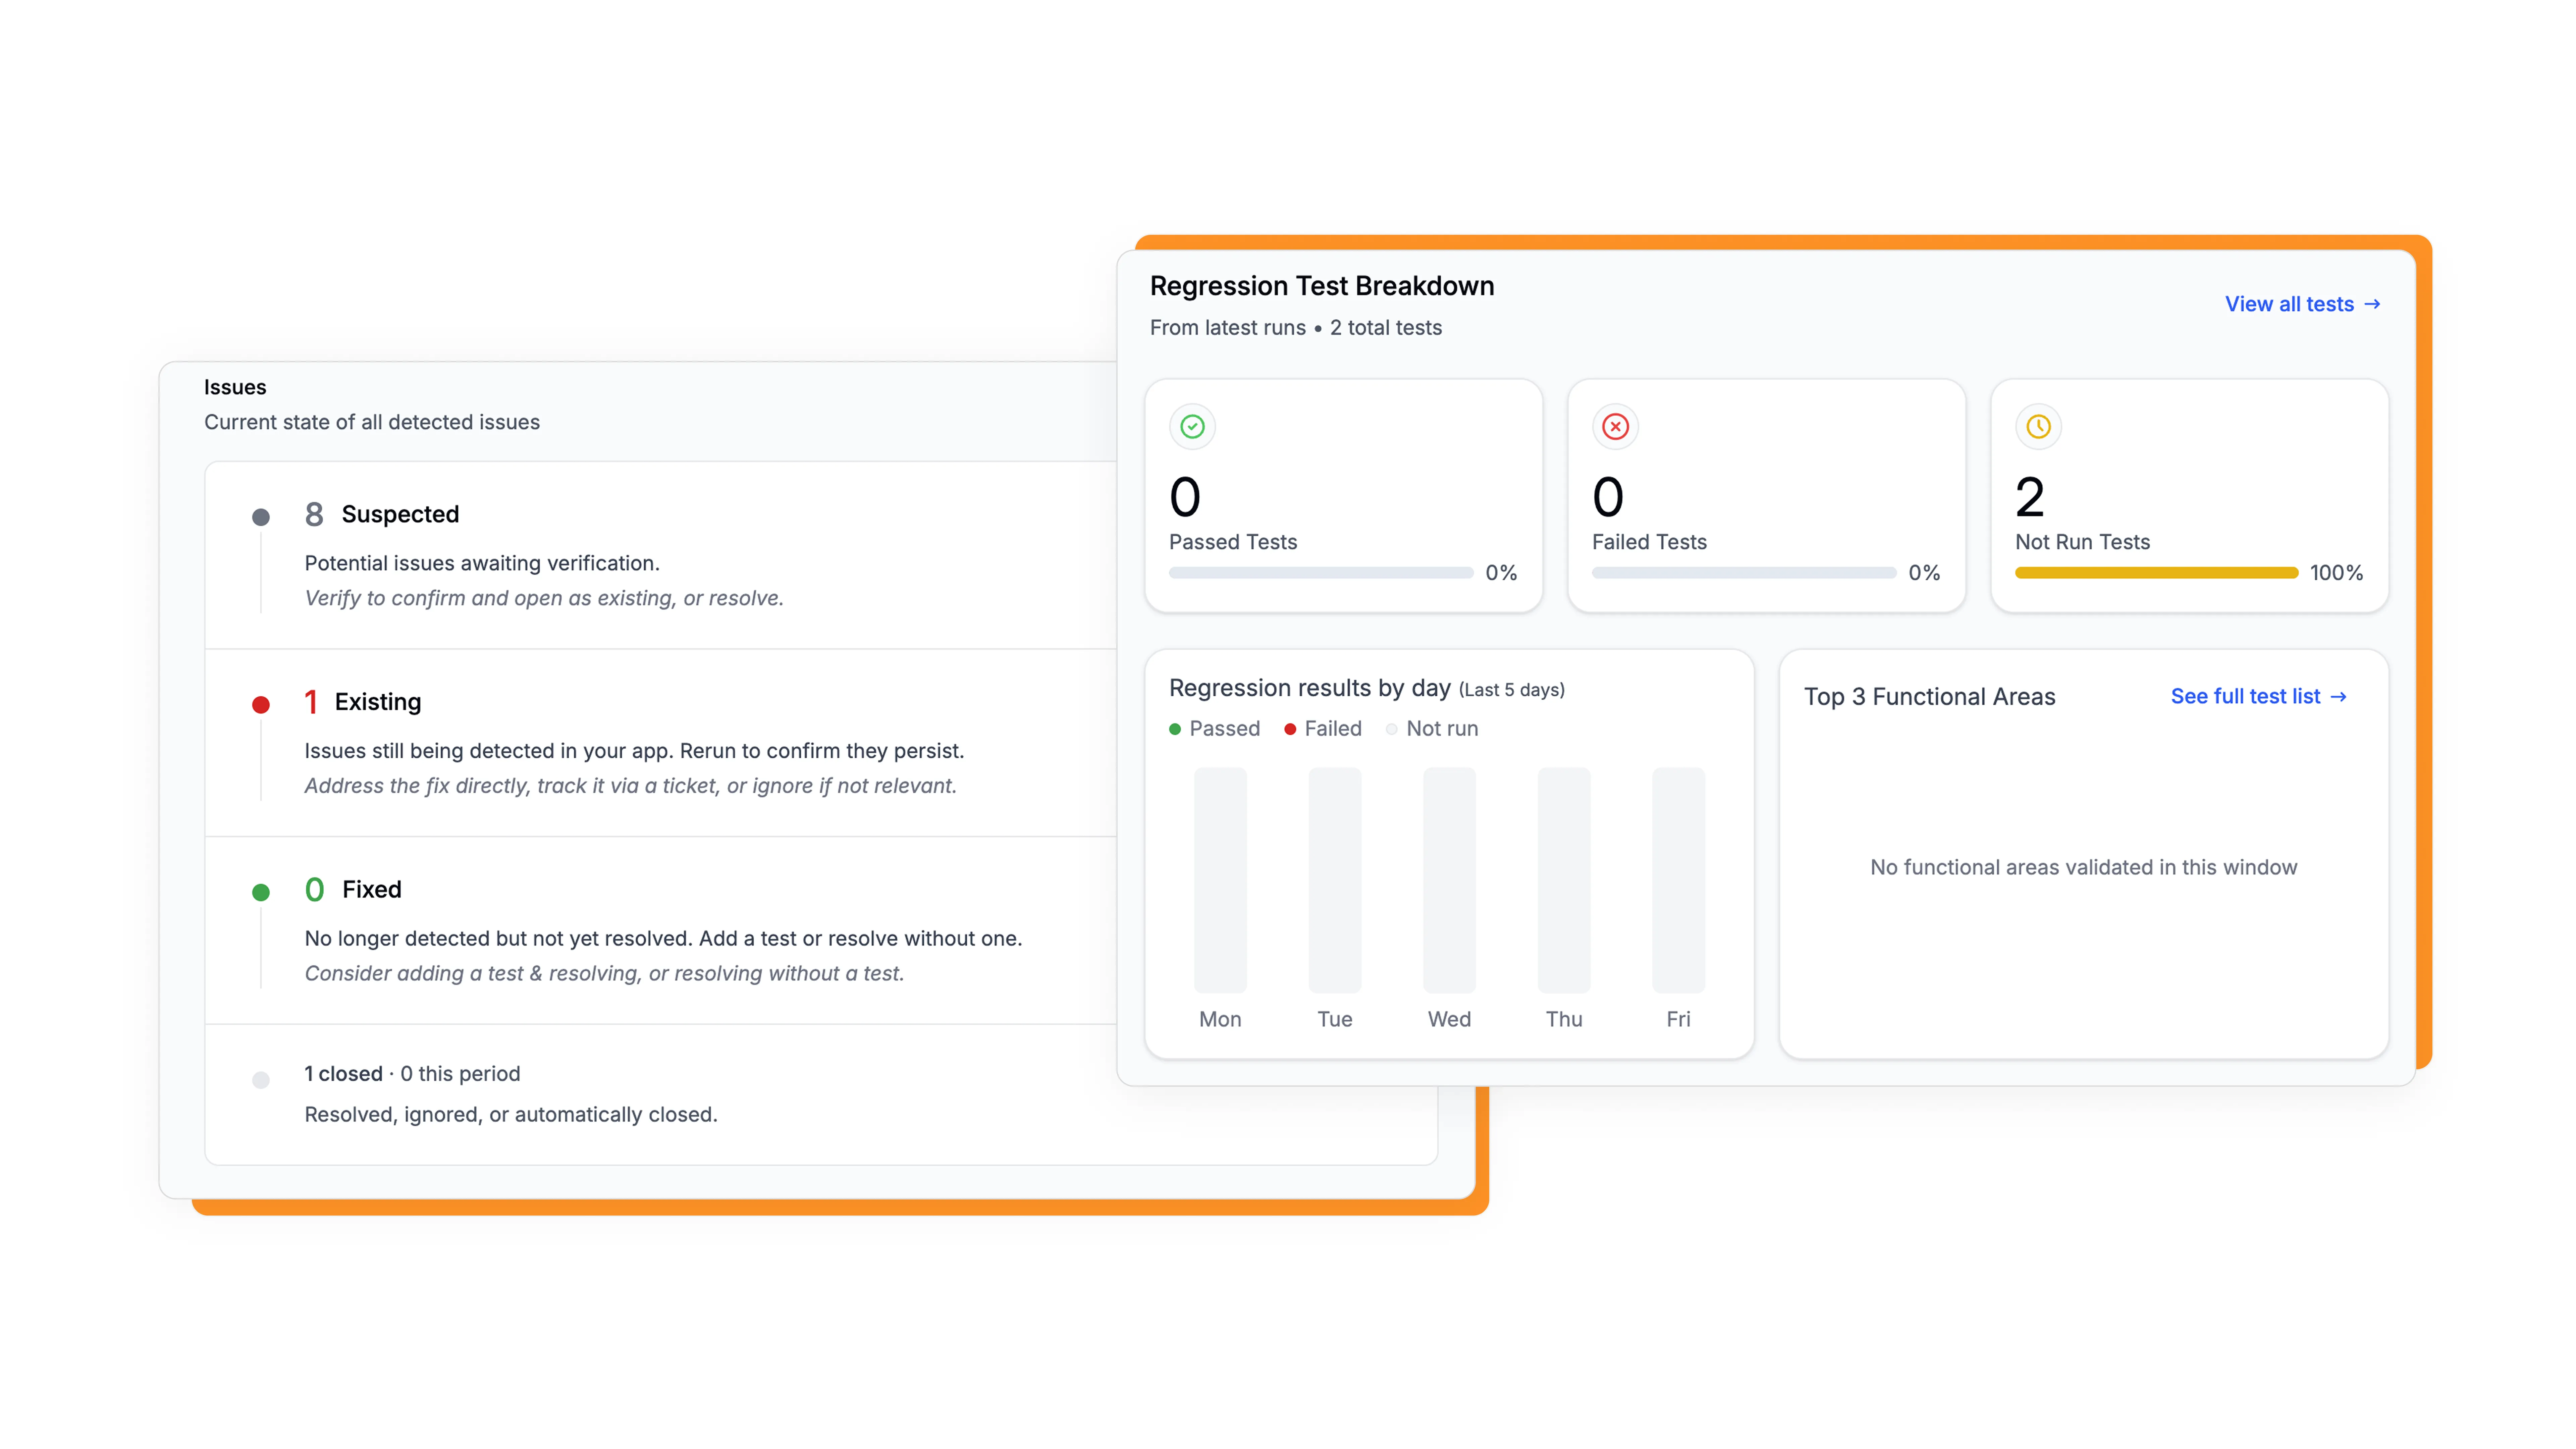This screenshot has height=1449, width=2576.
Task: Open the Suspected issues row
Action: tap(661, 555)
